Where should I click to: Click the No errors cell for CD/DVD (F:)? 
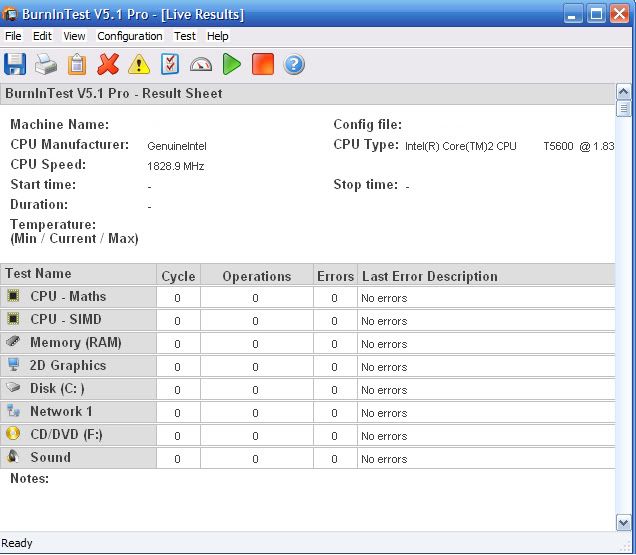(486, 436)
